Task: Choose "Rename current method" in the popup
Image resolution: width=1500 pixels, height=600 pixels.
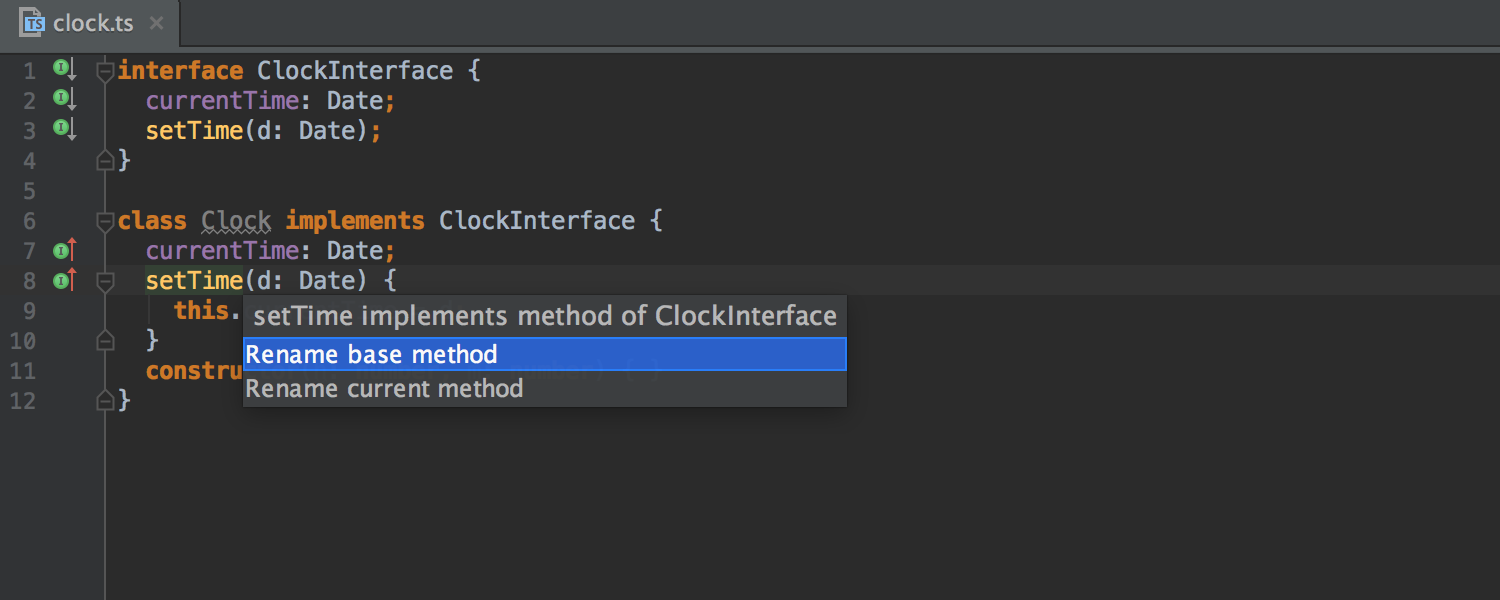Action: point(386,389)
